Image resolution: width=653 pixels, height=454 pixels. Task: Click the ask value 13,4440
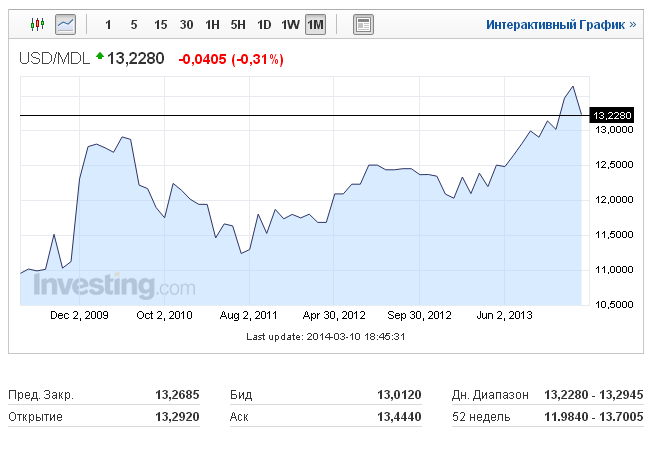[399, 417]
